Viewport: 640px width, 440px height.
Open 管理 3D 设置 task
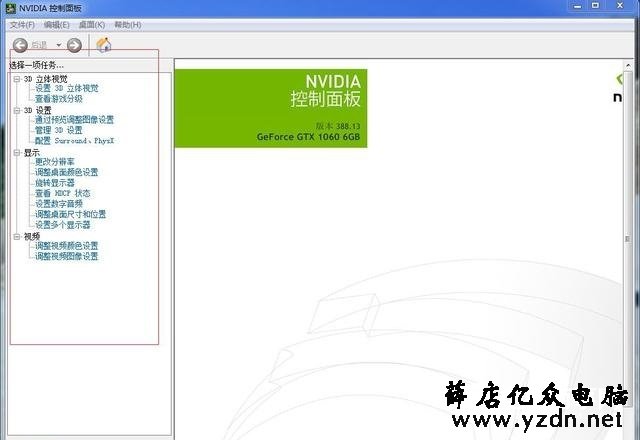[x=59, y=130]
